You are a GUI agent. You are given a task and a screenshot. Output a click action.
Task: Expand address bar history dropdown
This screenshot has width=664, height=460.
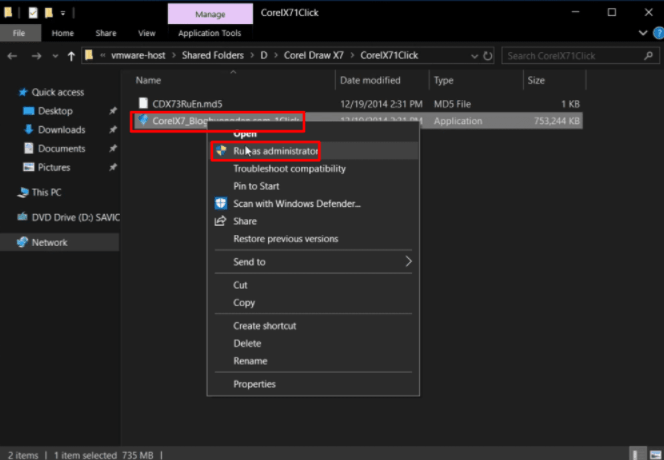point(474,56)
